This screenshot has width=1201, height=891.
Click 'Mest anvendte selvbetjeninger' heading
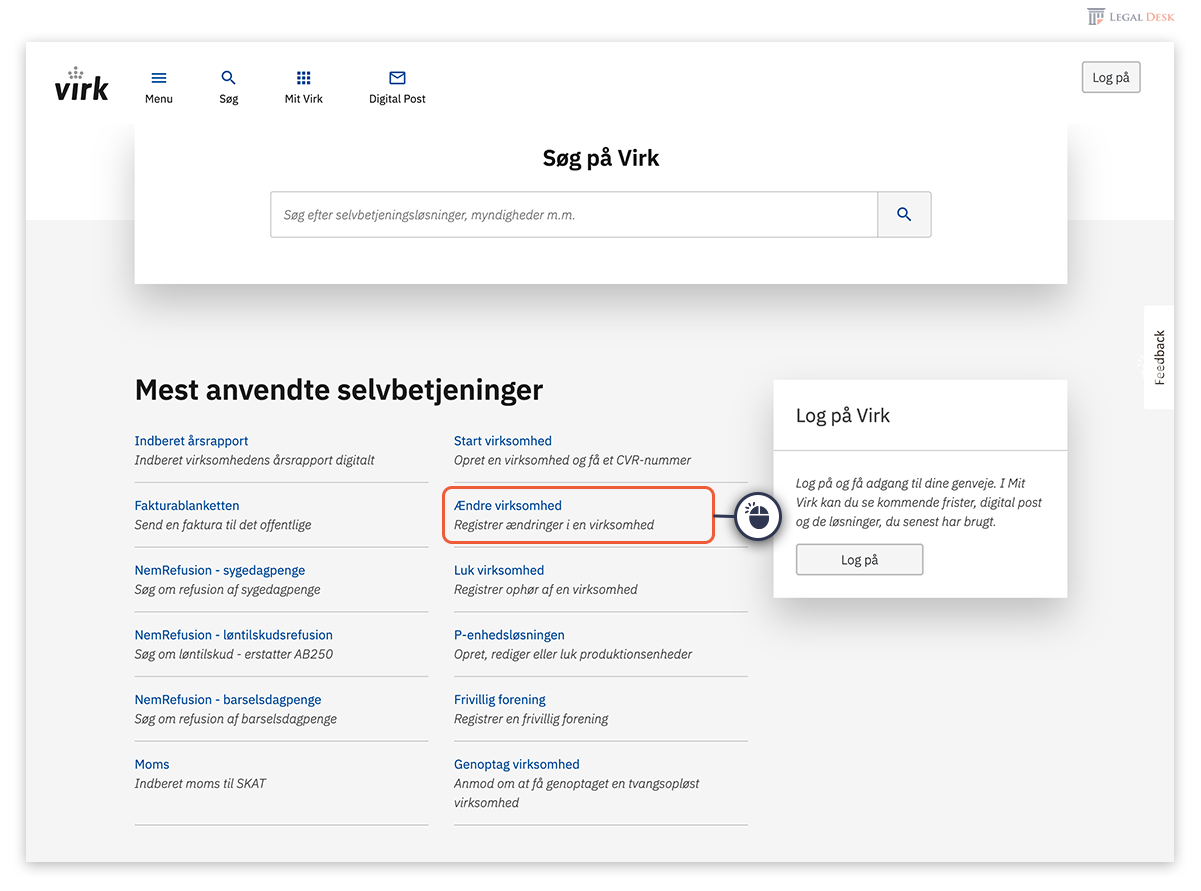pos(339,389)
